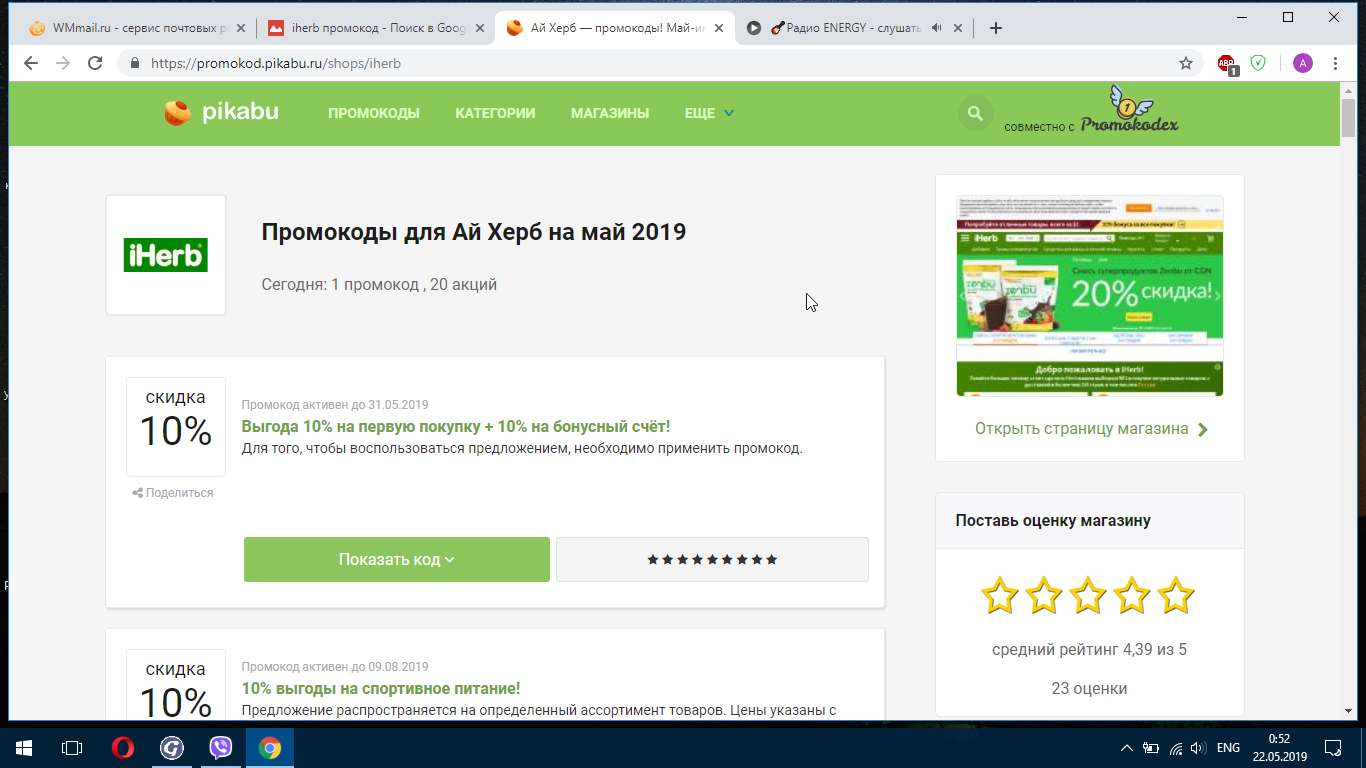
Task: Open the Chrome profile avatar
Action: coord(1303,63)
